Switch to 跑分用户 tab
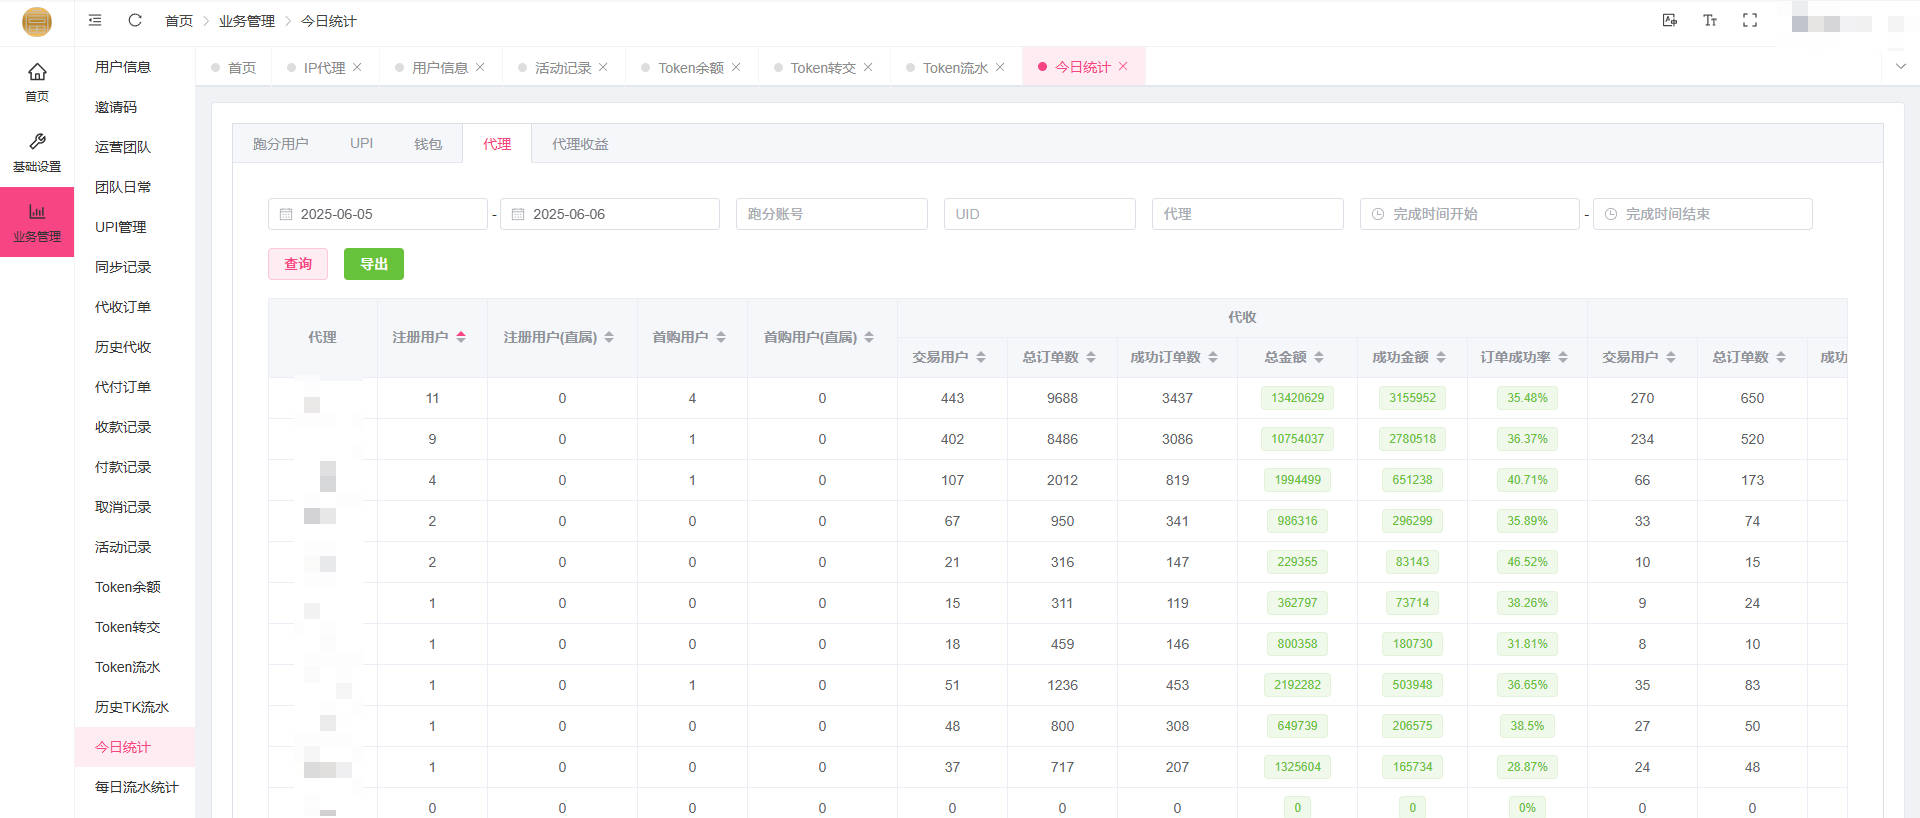The height and width of the screenshot is (818, 1920). coord(281,144)
